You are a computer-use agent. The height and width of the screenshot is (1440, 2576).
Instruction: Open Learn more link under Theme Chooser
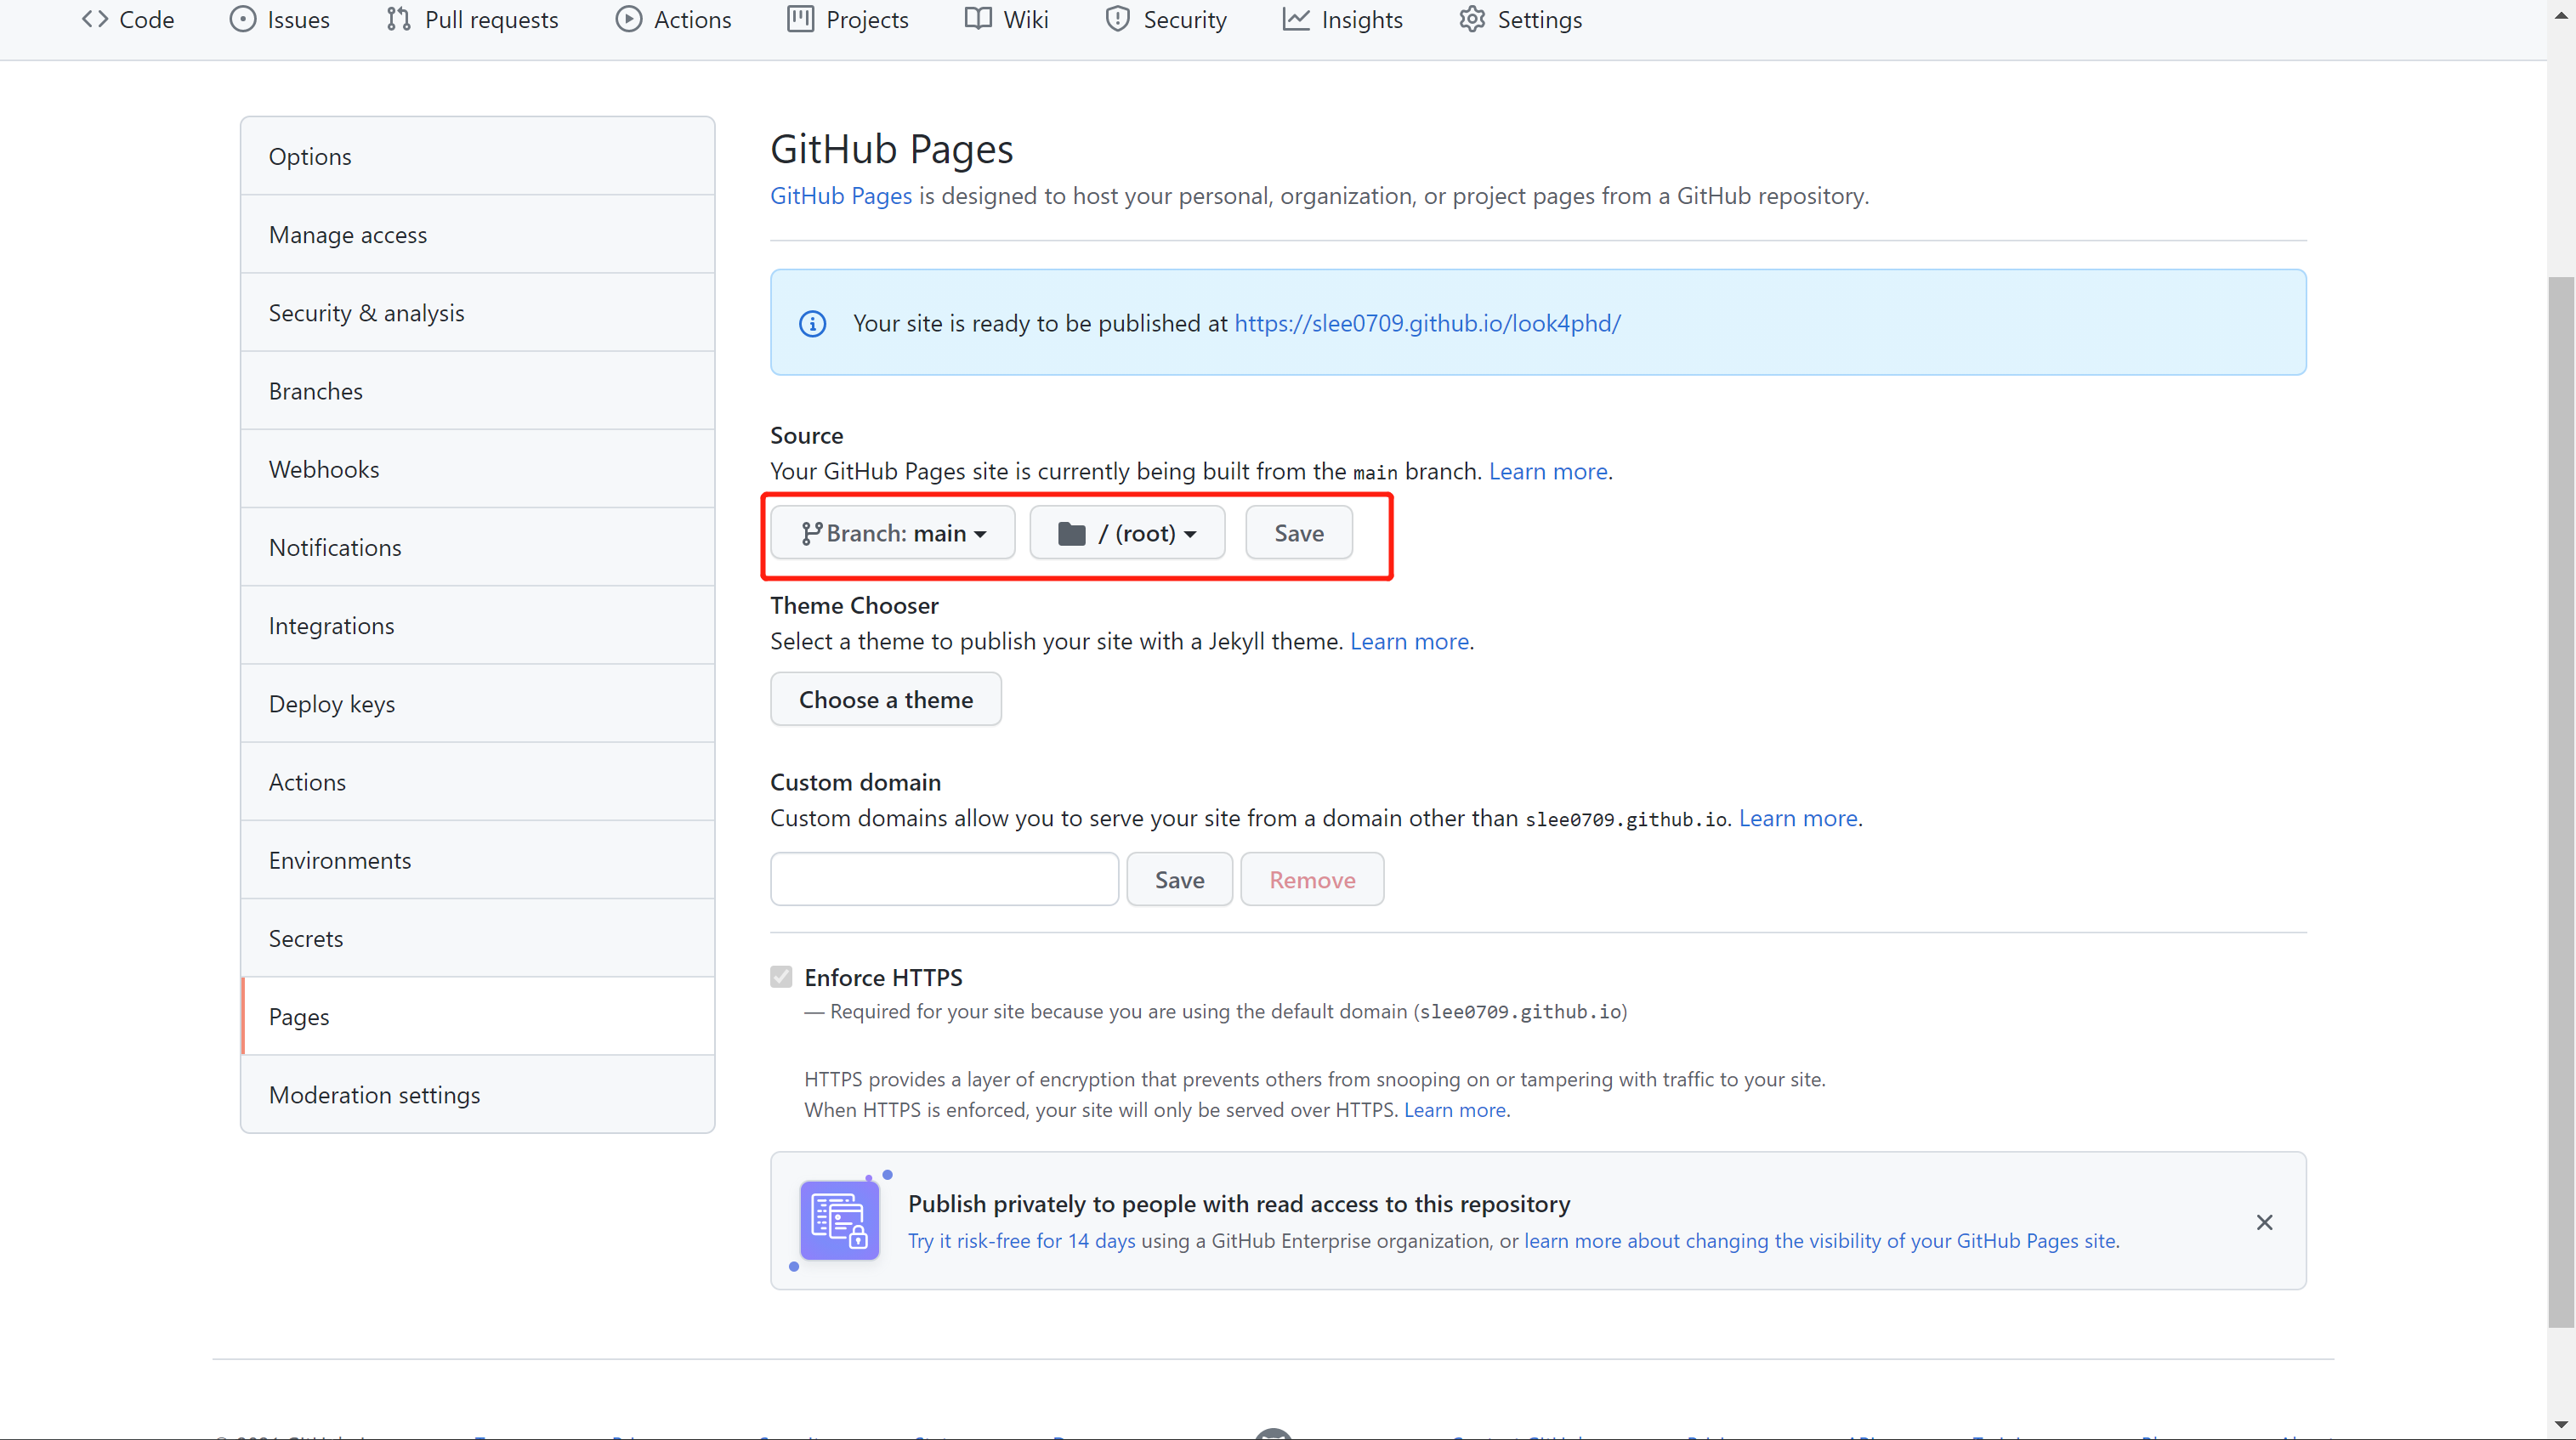1409,641
